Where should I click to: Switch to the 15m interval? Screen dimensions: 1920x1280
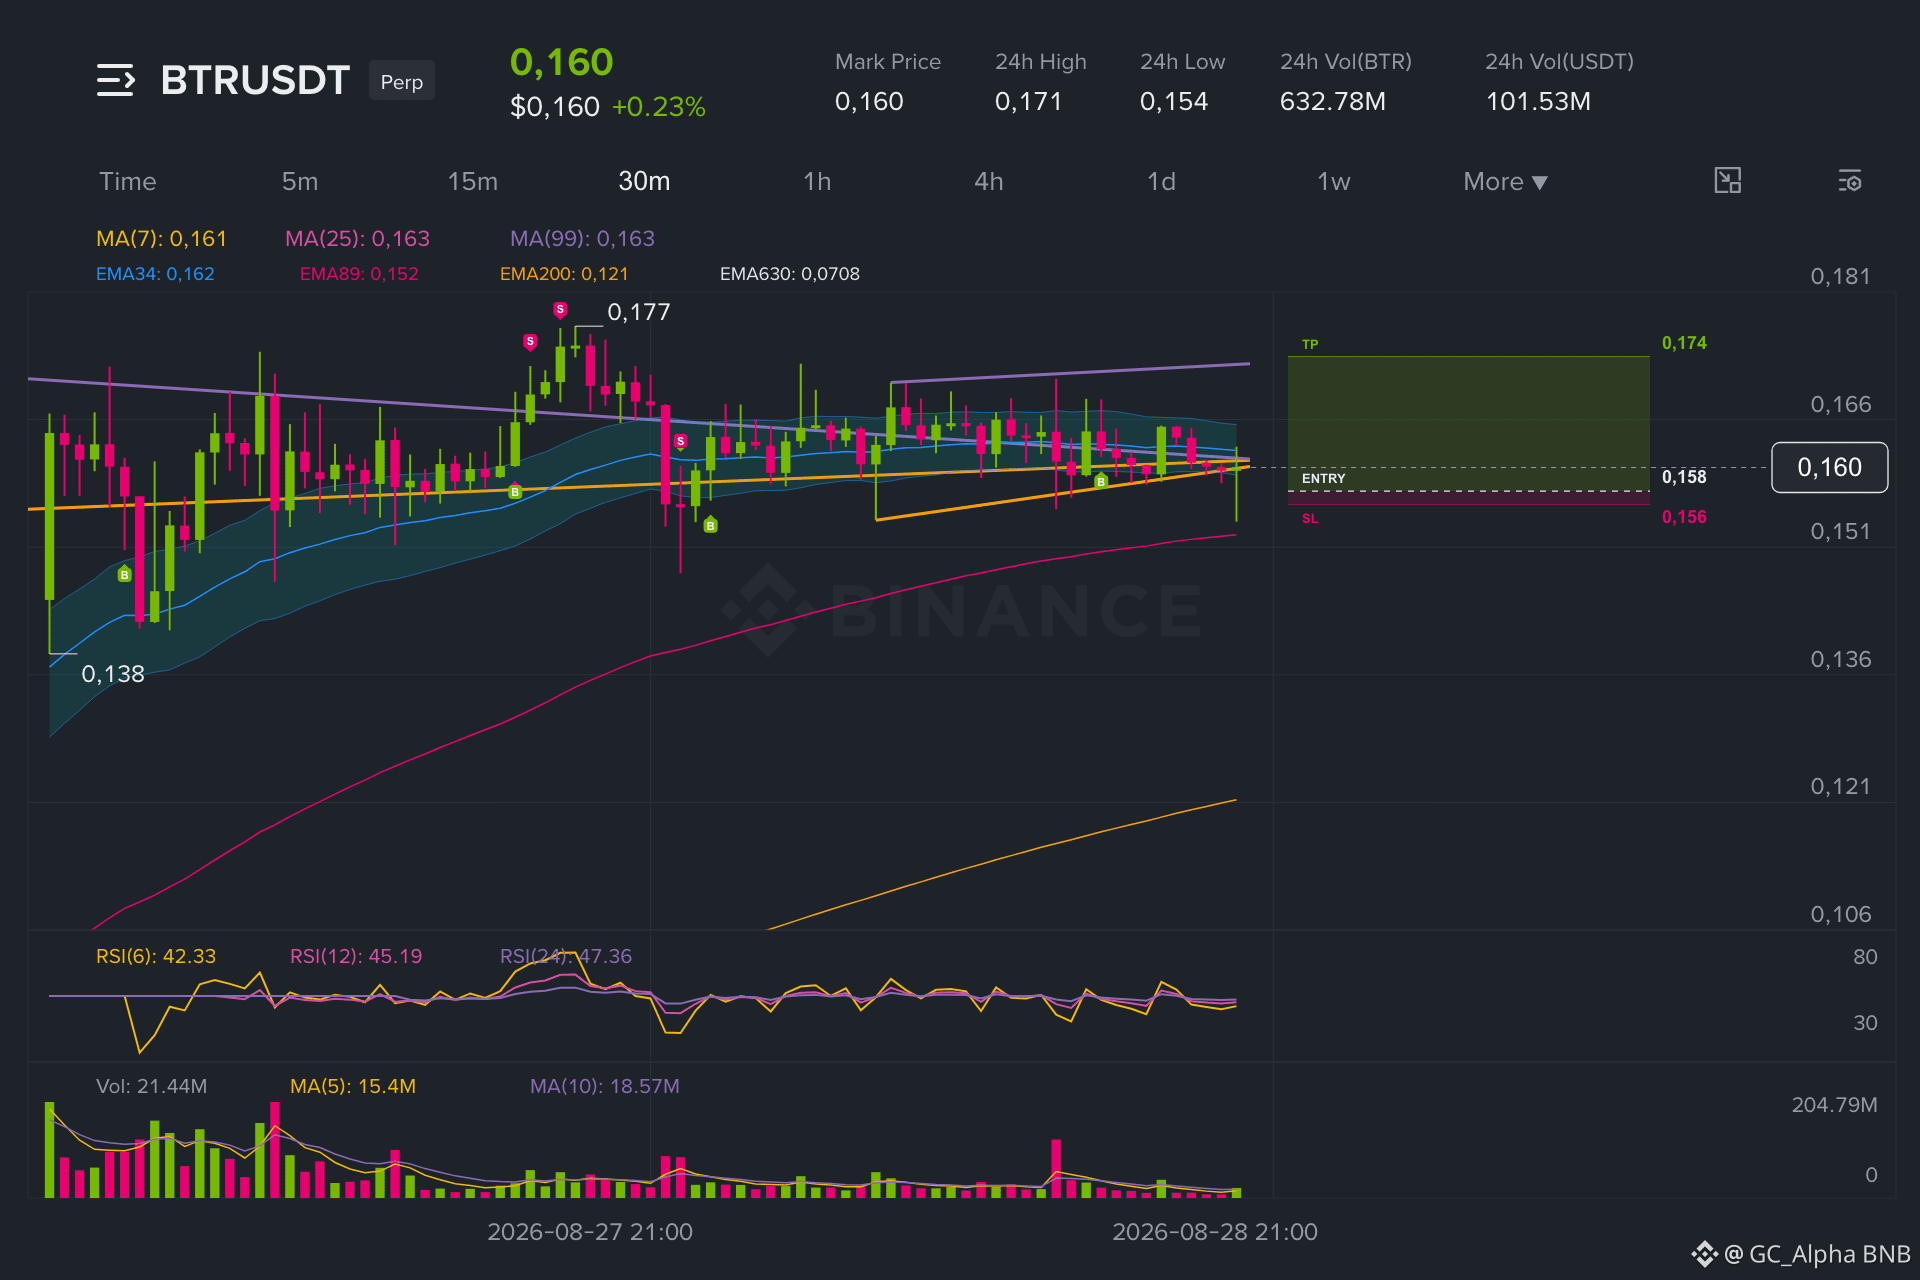(x=473, y=181)
